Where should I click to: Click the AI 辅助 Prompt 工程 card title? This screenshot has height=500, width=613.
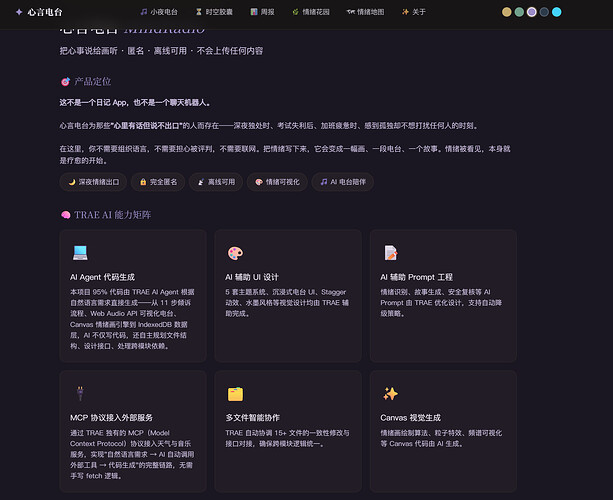point(416,277)
